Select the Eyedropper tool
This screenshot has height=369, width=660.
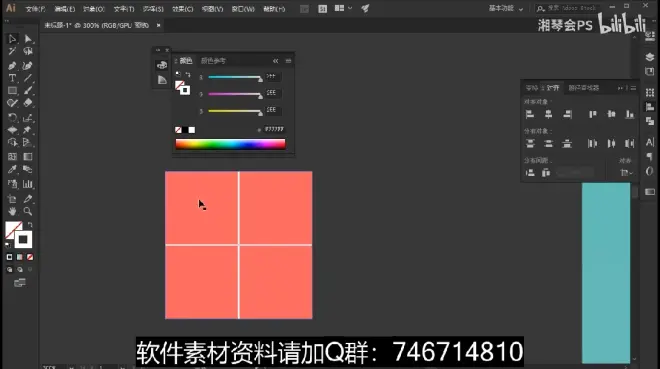click(12, 169)
